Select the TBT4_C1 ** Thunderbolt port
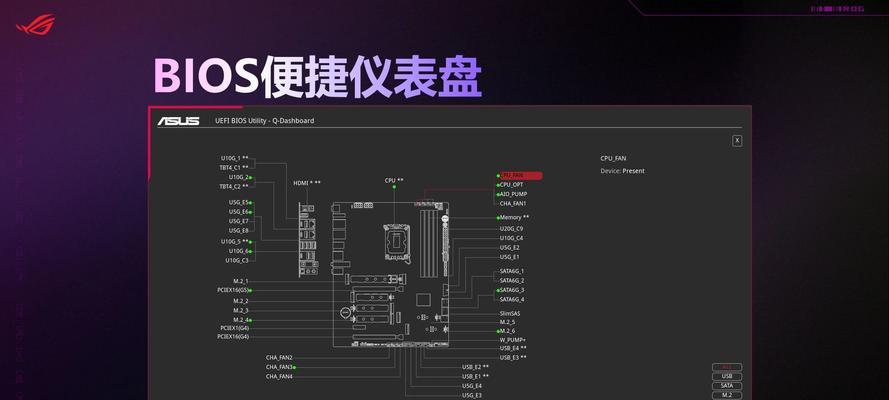Viewport: 889px width, 400px height. (x=234, y=168)
